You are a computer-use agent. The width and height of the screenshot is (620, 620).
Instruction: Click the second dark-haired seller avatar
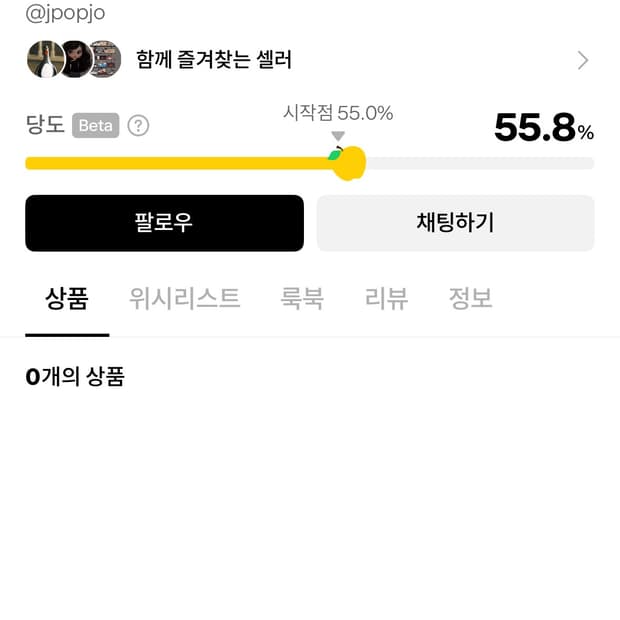click(75, 60)
